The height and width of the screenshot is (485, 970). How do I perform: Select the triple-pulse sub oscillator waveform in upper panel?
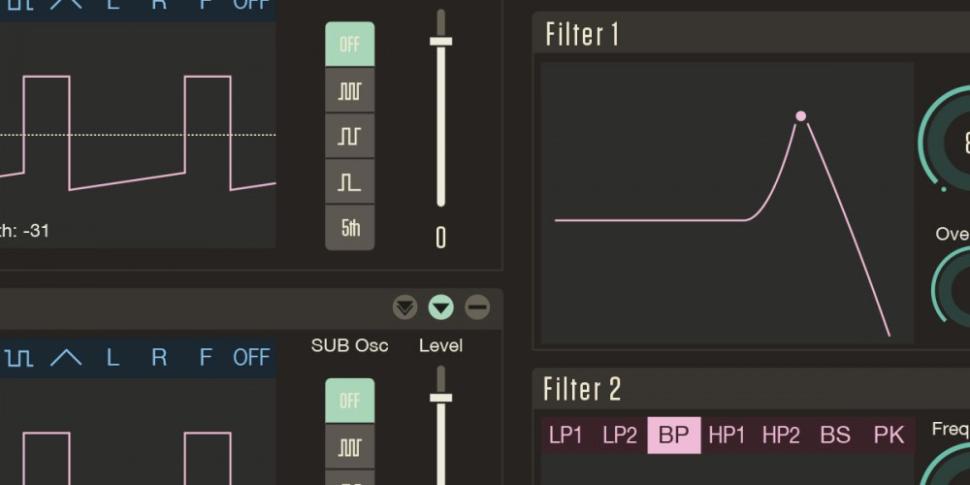tap(350, 91)
